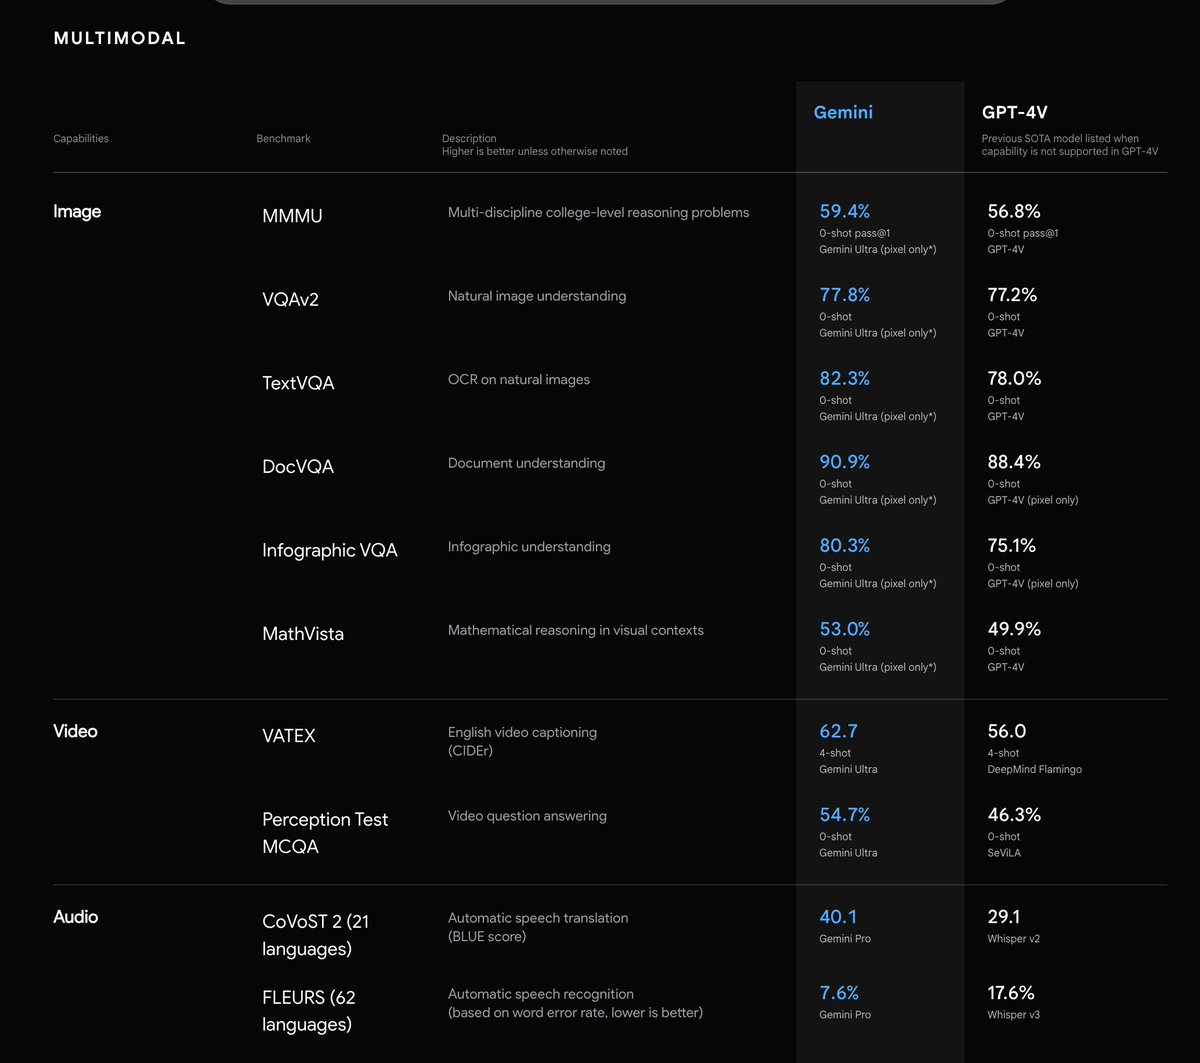The width and height of the screenshot is (1200, 1063).
Task: Select the CoVoST 2 benchmark name
Action: [316, 935]
